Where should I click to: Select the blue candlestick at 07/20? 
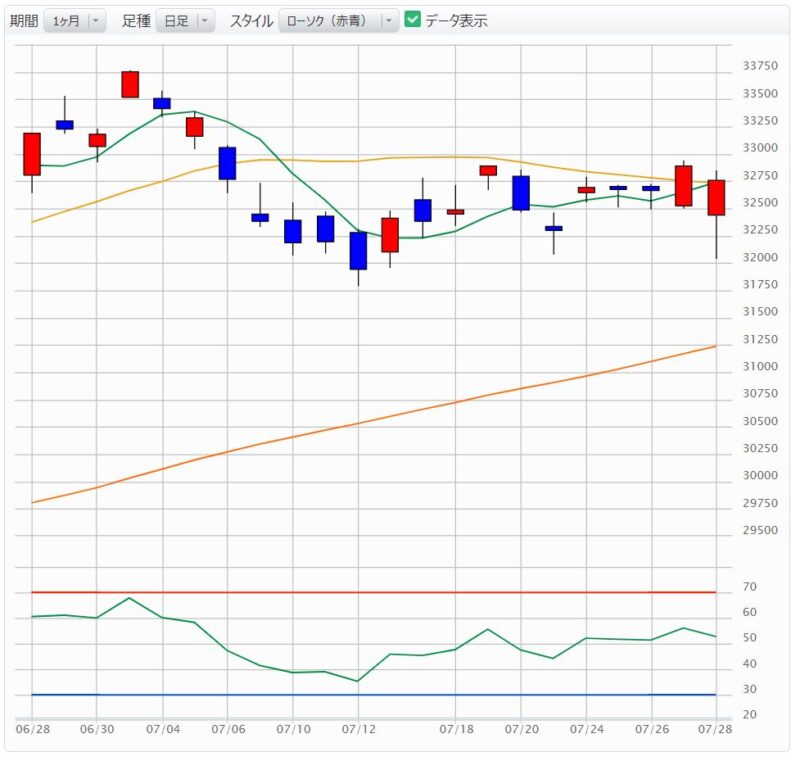pos(521,193)
